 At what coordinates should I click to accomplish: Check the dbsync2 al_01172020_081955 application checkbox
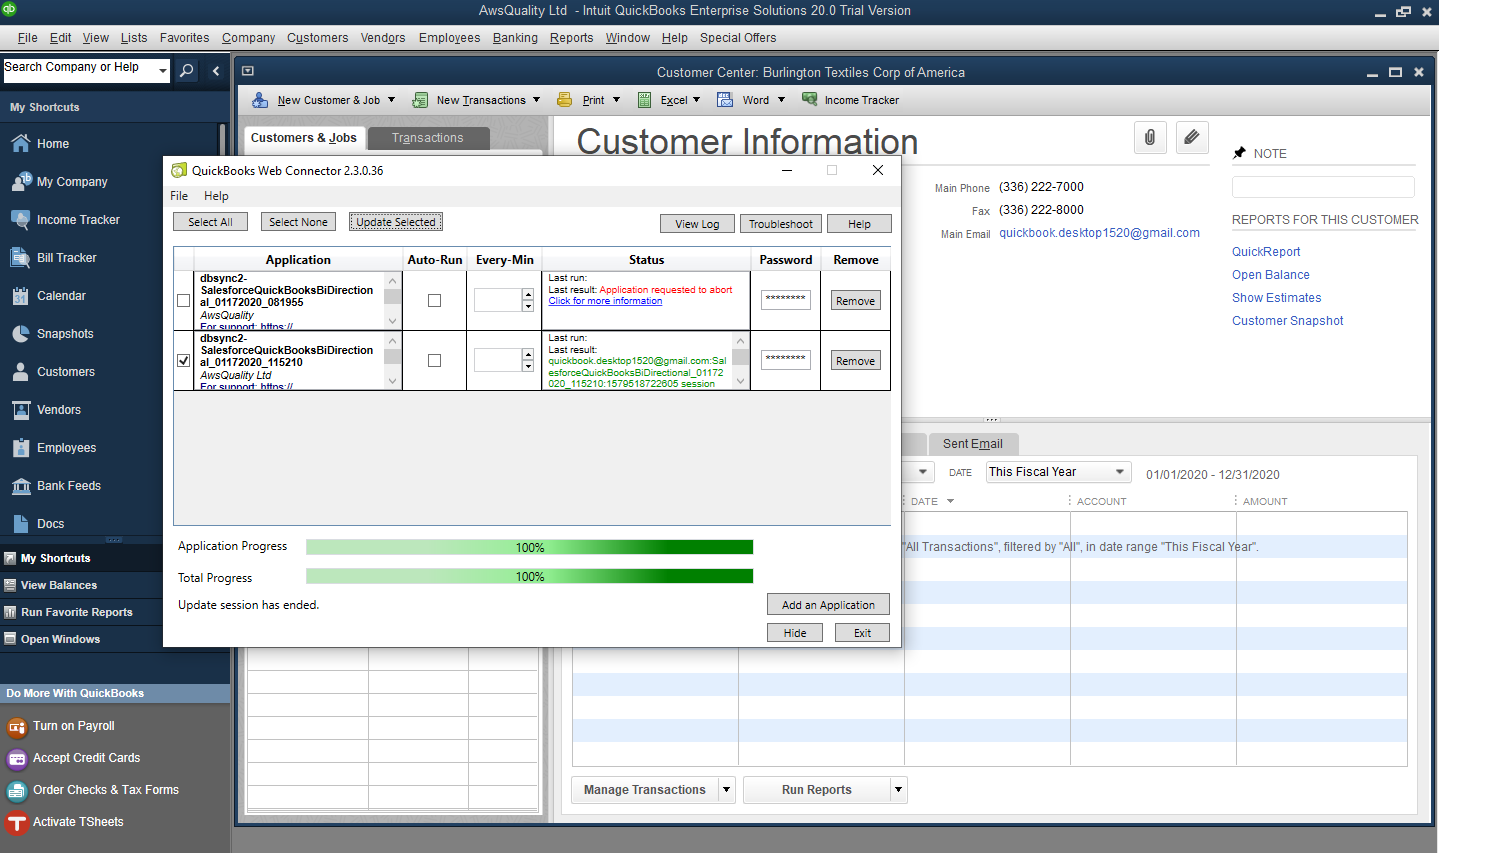183,300
